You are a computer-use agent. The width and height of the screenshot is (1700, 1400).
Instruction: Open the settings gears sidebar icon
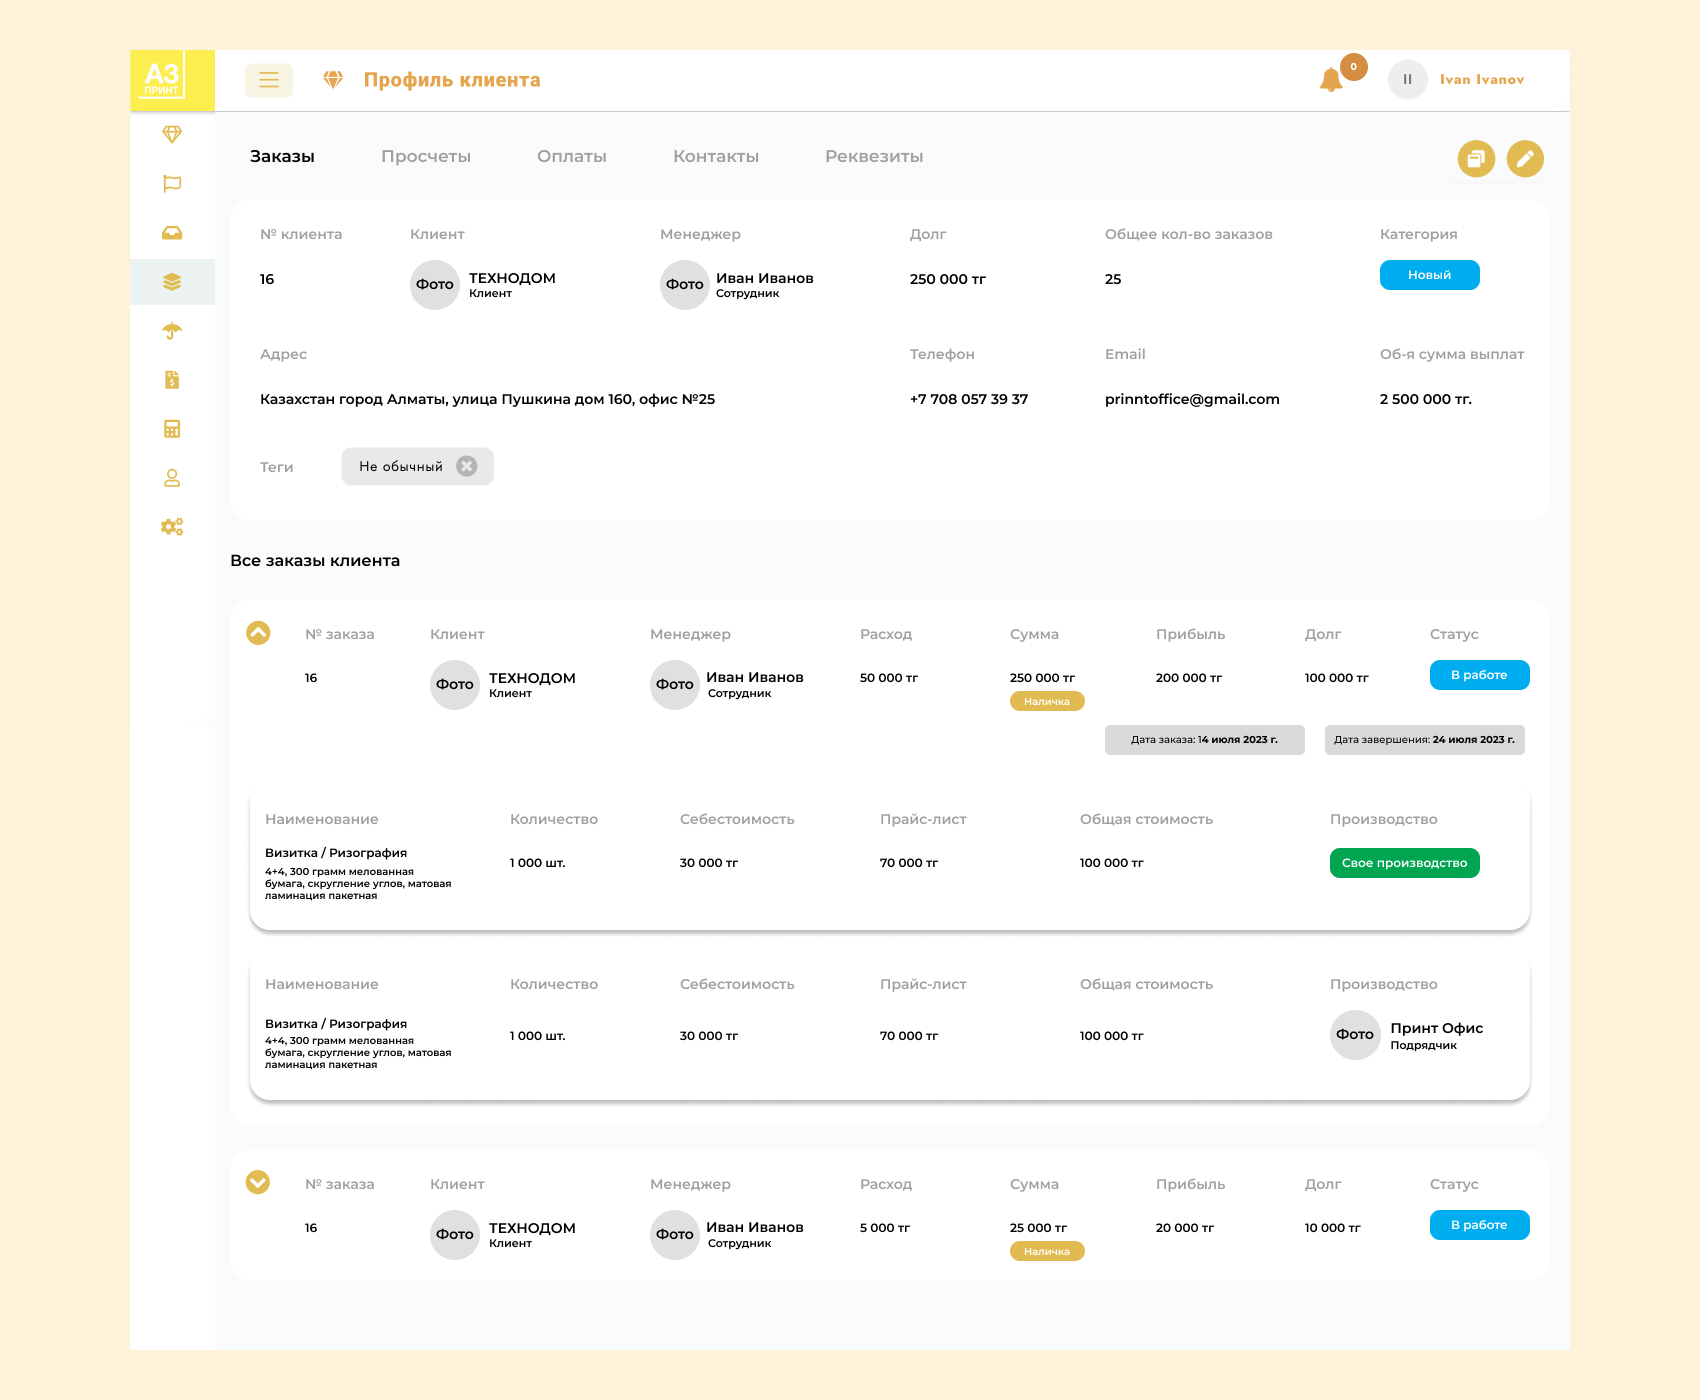[x=172, y=527]
